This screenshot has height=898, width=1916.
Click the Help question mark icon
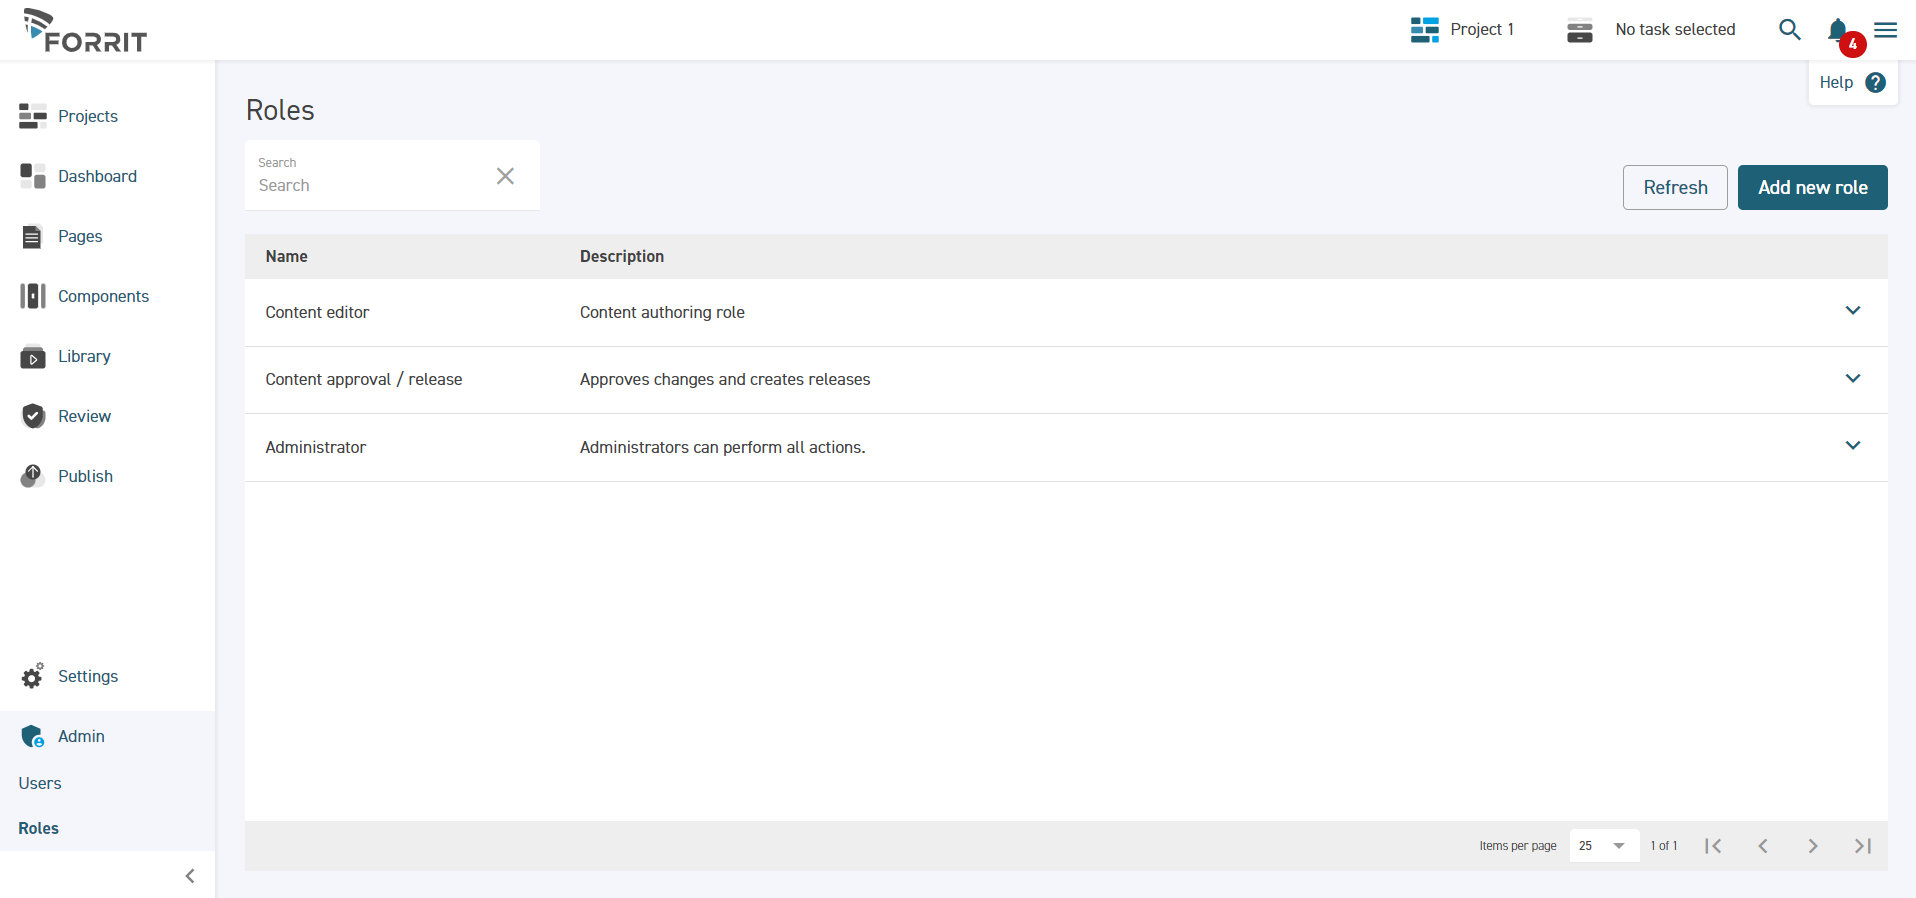[1875, 83]
